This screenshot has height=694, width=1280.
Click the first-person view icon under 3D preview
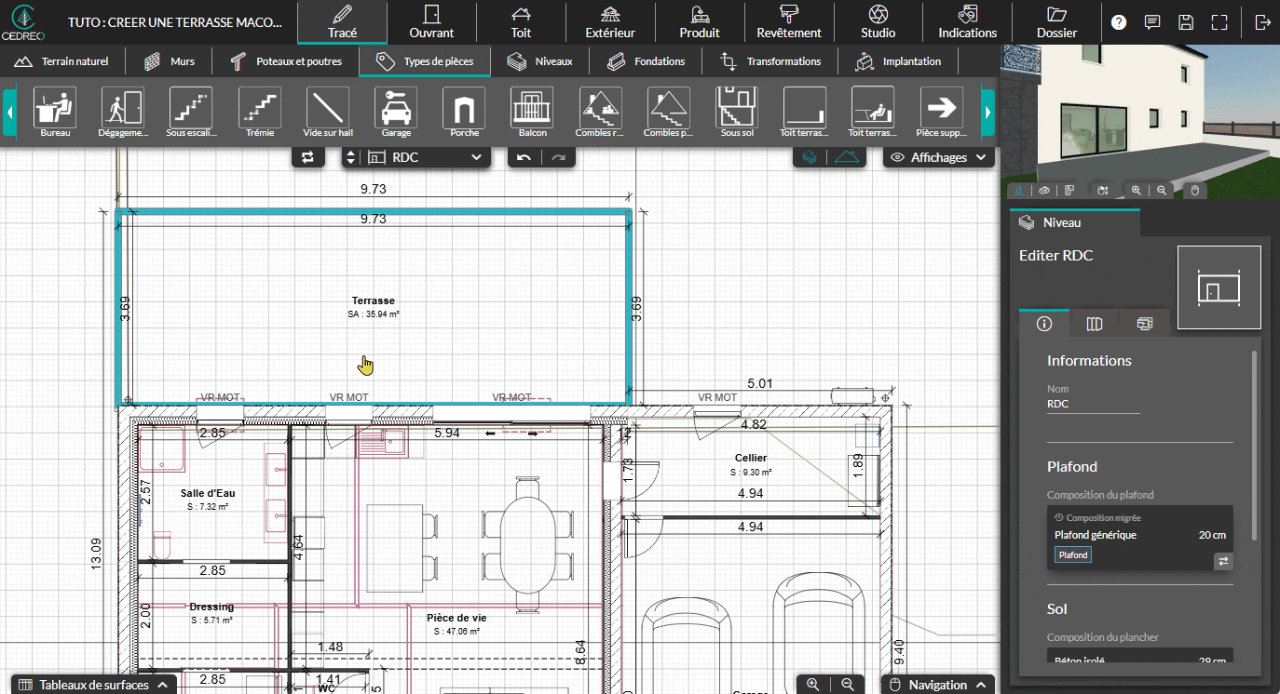[1019, 190]
